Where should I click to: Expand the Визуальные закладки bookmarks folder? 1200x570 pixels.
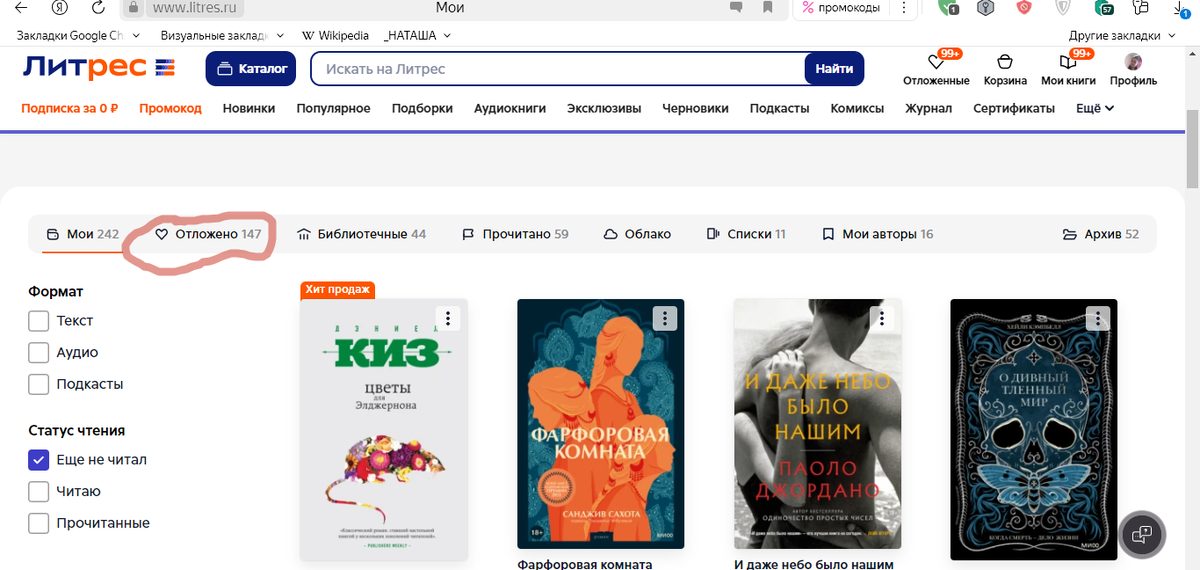coord(222,35)
